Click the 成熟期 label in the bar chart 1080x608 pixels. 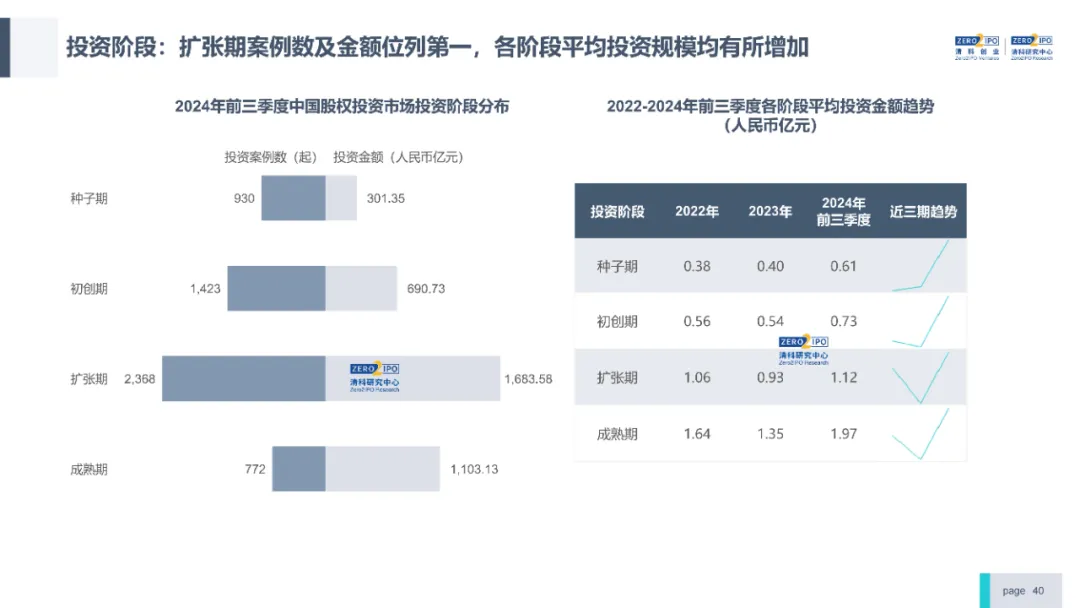point(89,469)
